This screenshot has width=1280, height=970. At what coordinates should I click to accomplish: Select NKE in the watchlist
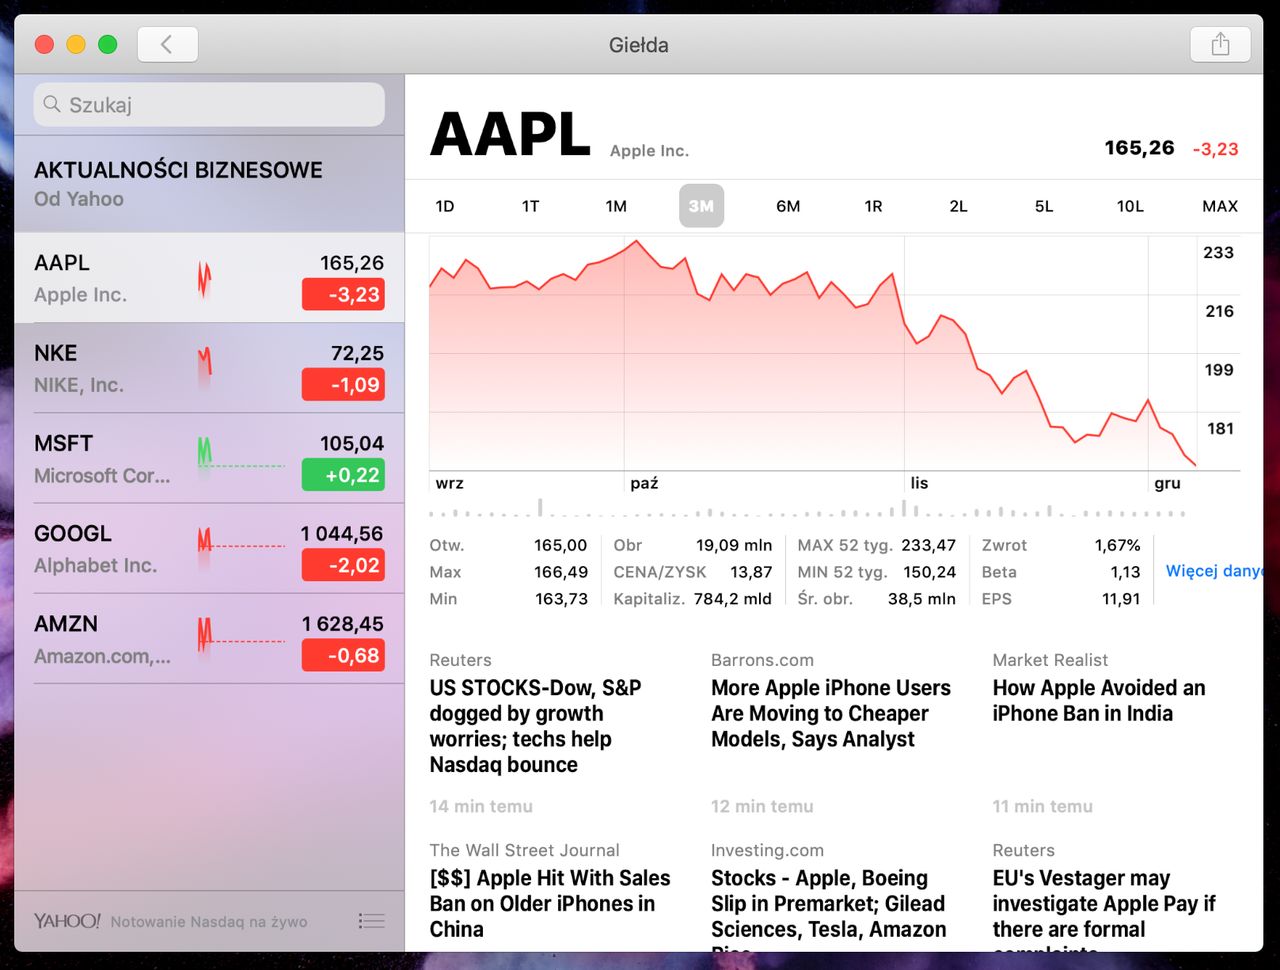(209, 368)
